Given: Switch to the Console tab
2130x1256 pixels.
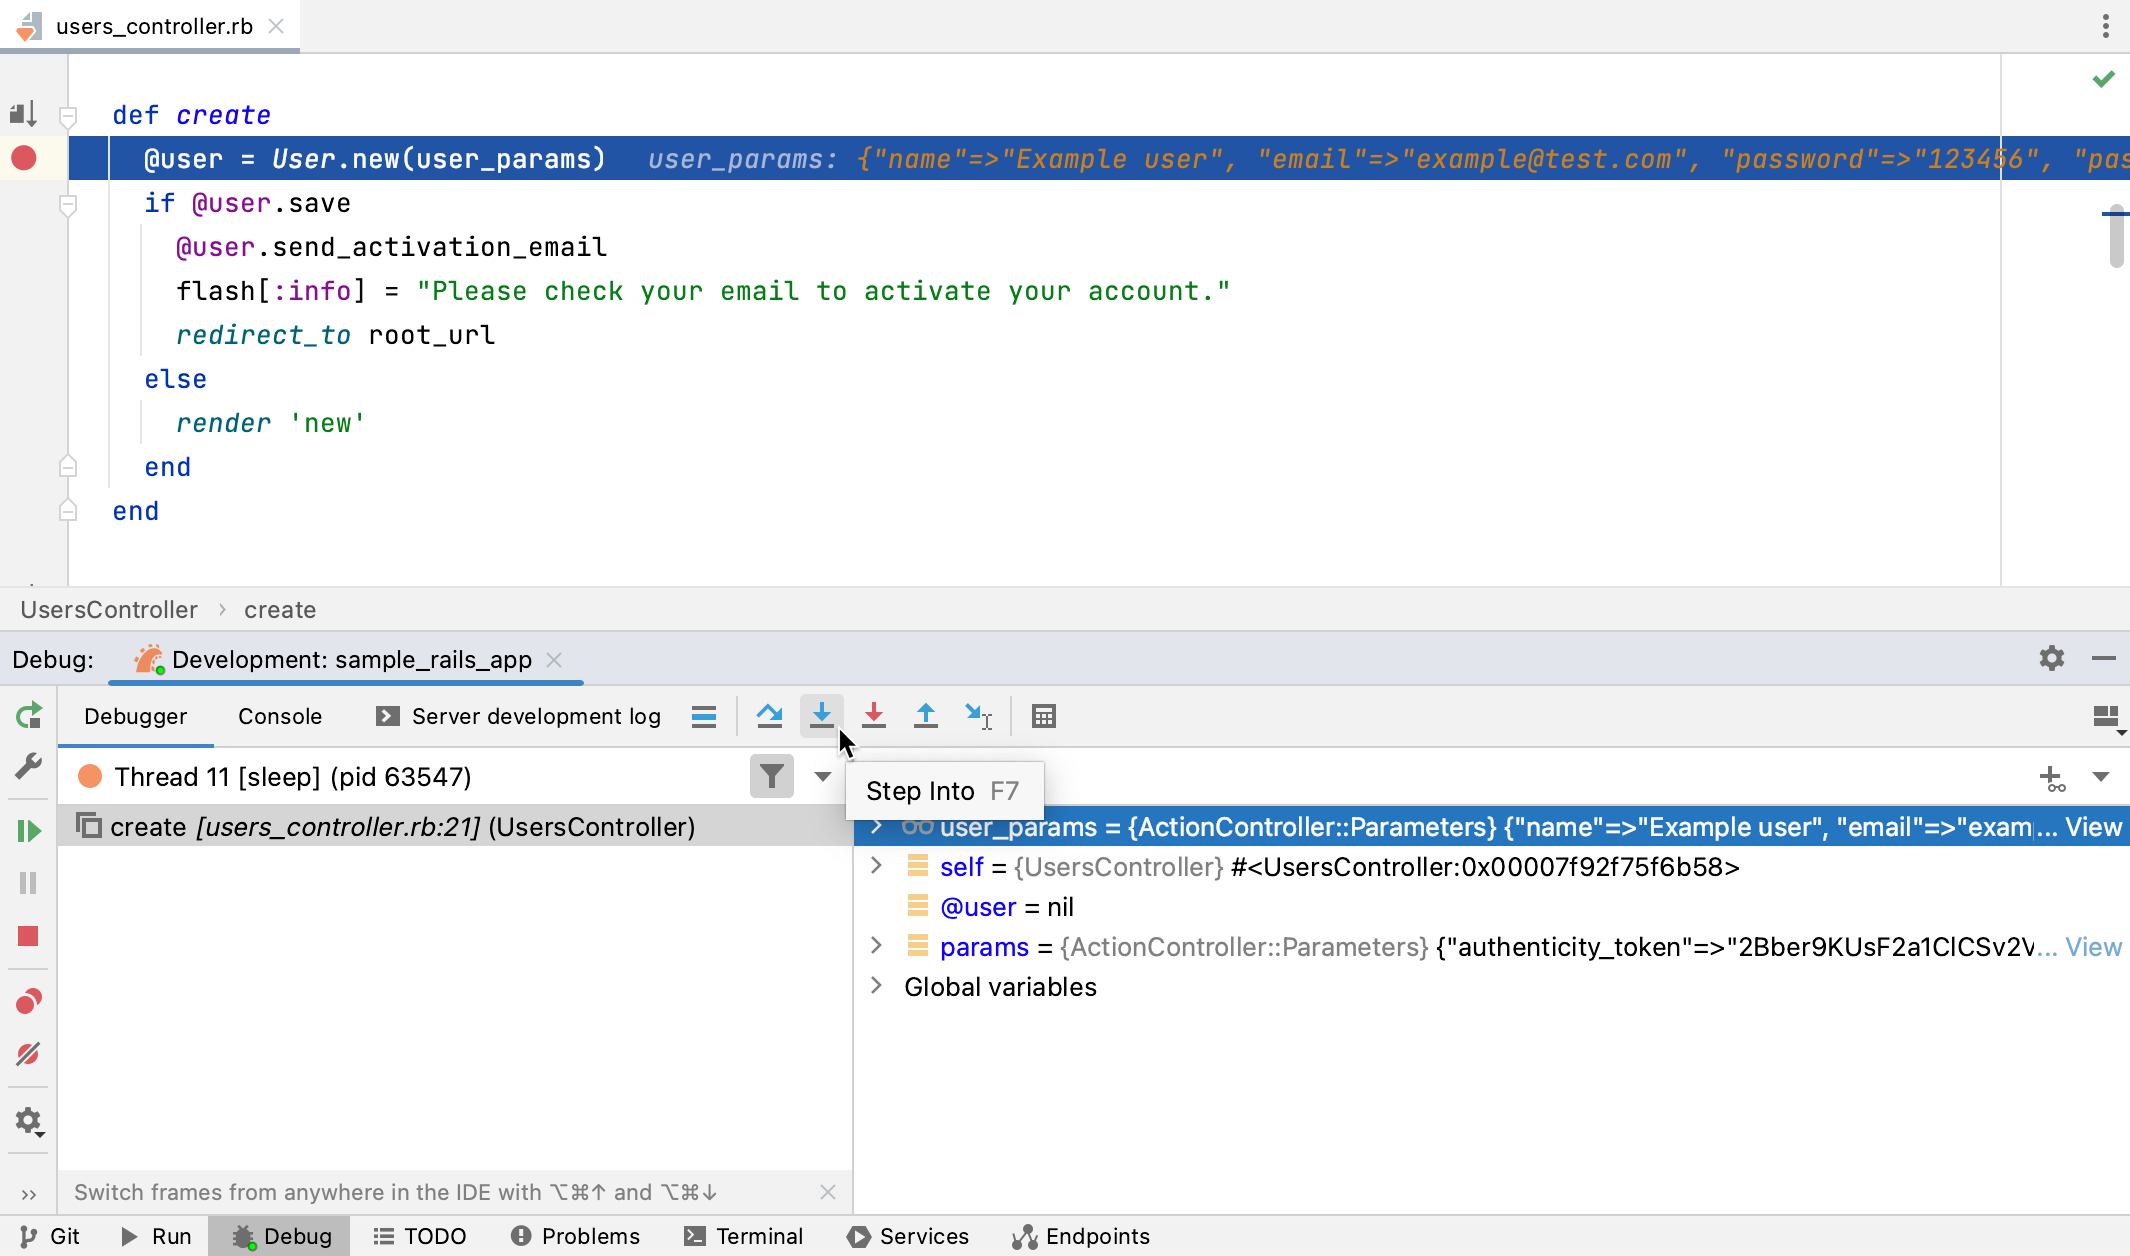Looking at the screenshot, I should [280, 716].
